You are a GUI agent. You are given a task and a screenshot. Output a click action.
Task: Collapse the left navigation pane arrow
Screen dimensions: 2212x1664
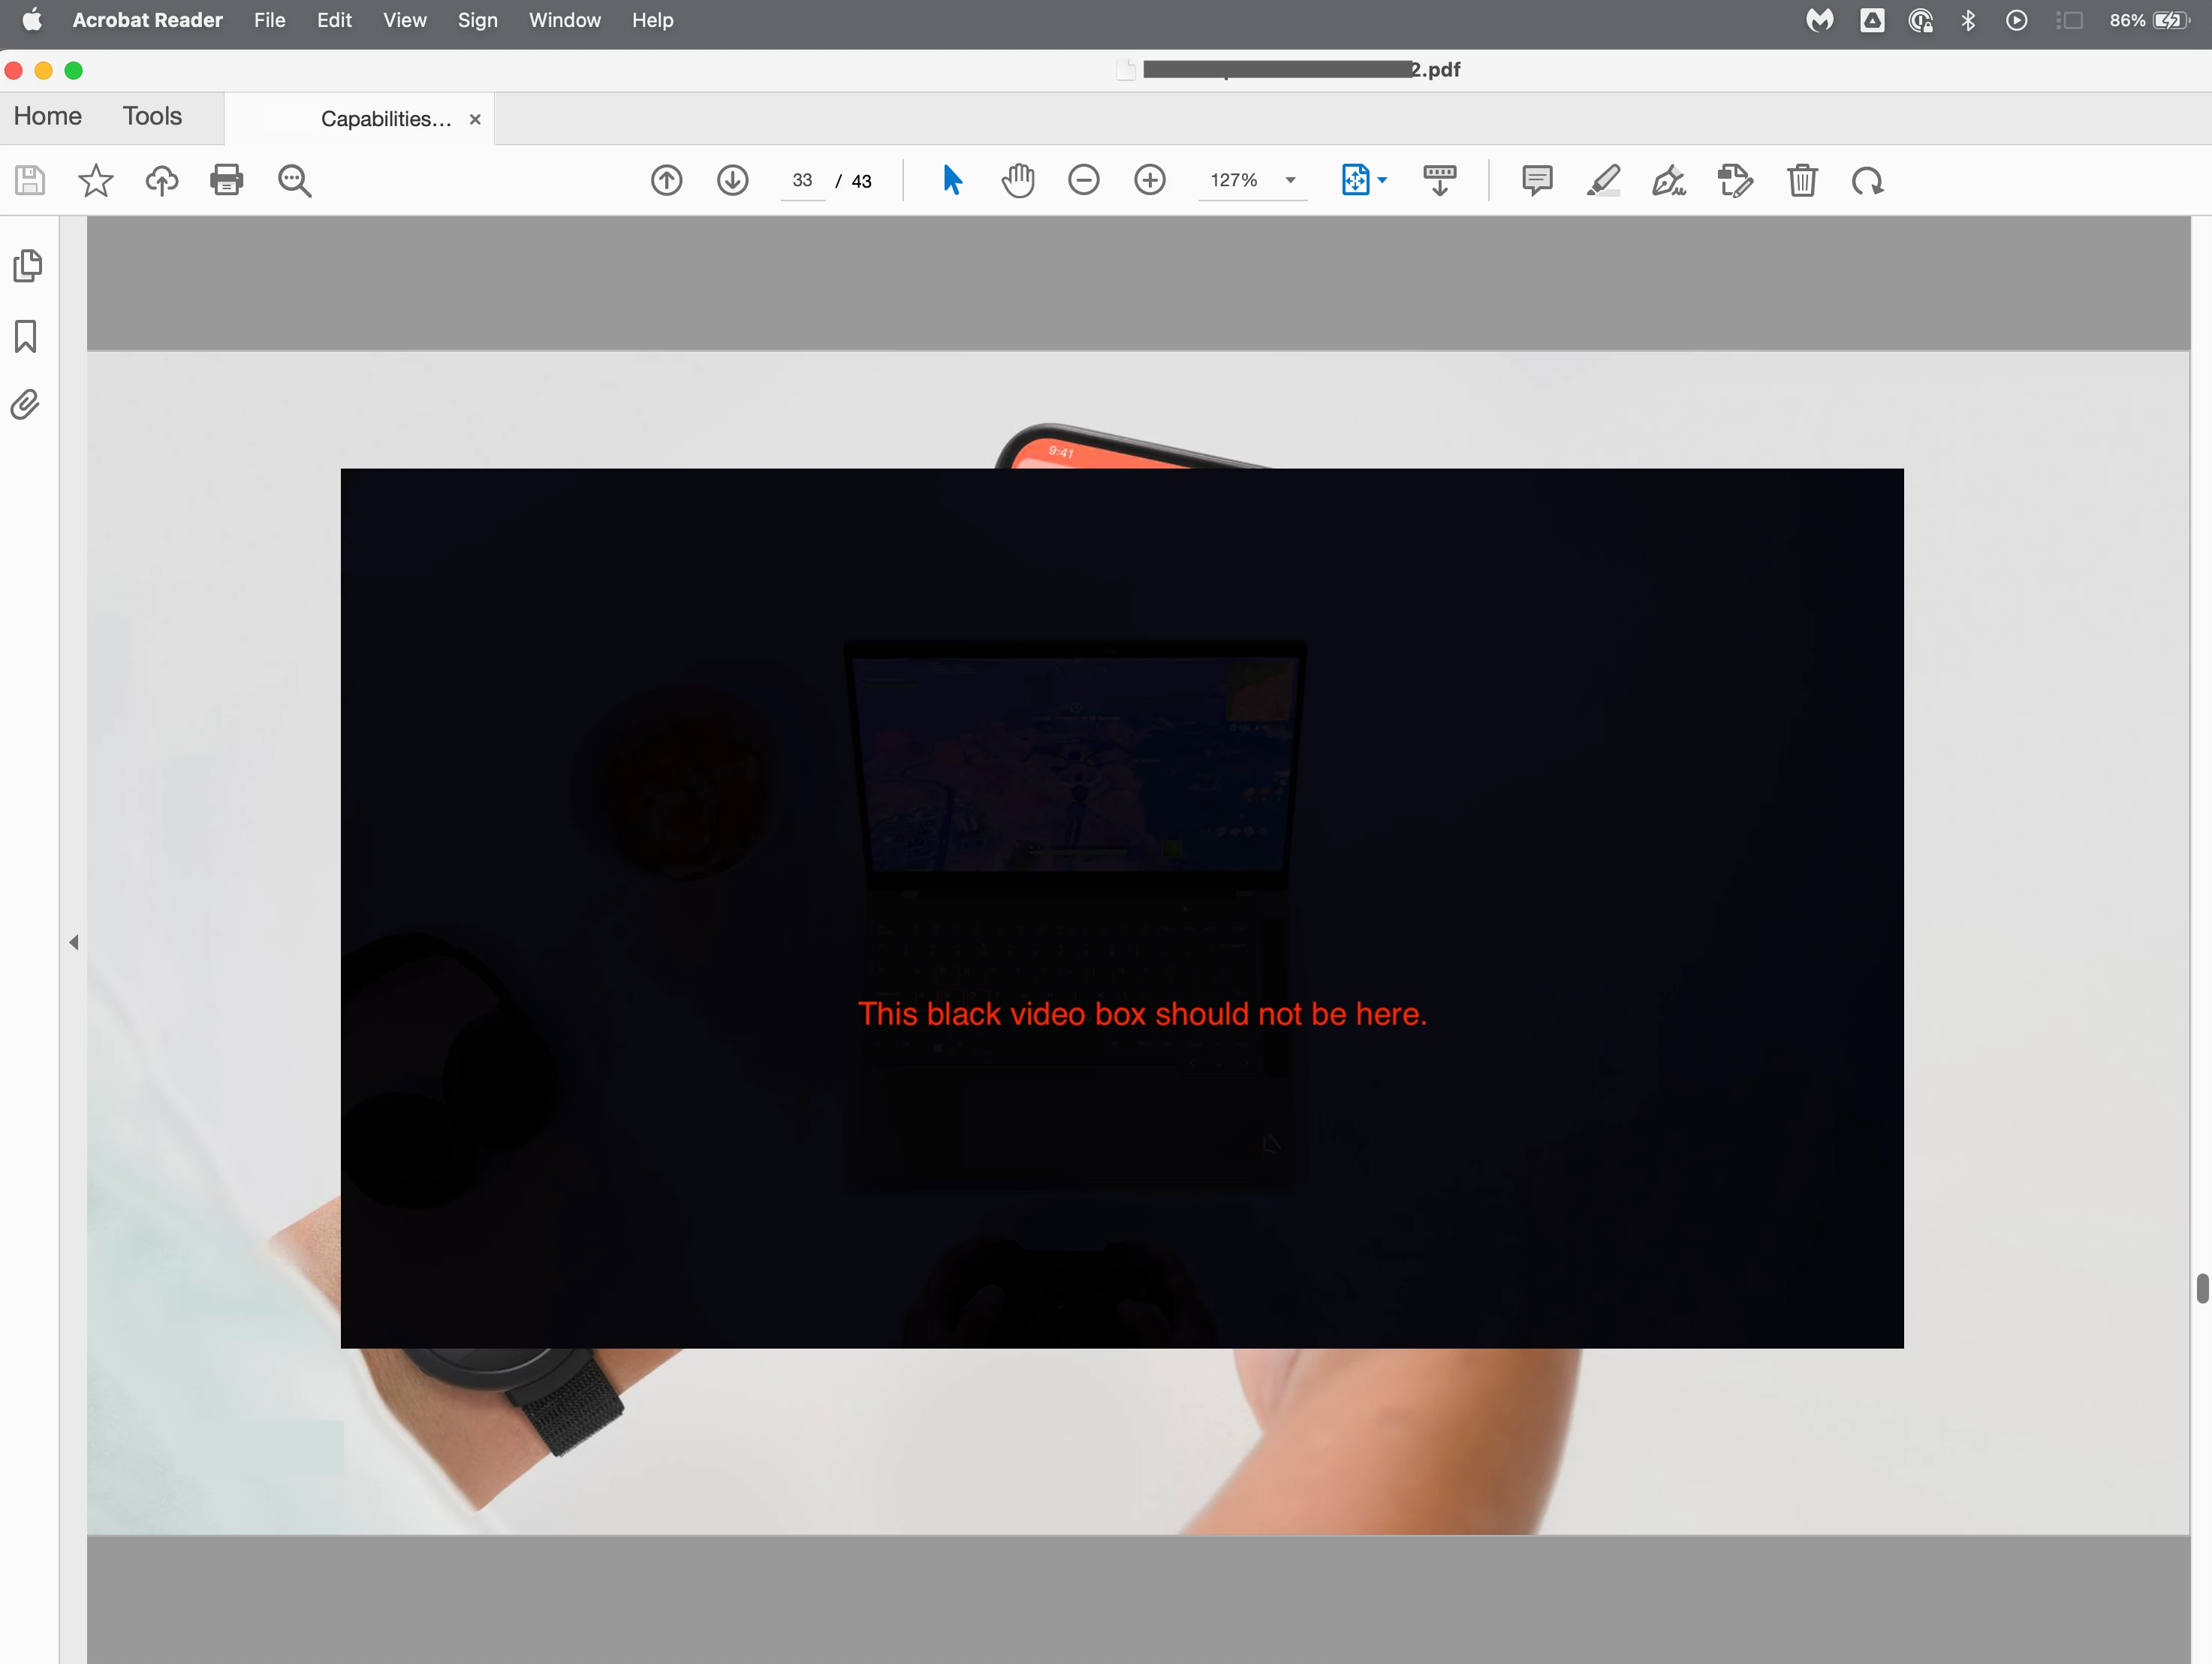(x=74, y=942)
